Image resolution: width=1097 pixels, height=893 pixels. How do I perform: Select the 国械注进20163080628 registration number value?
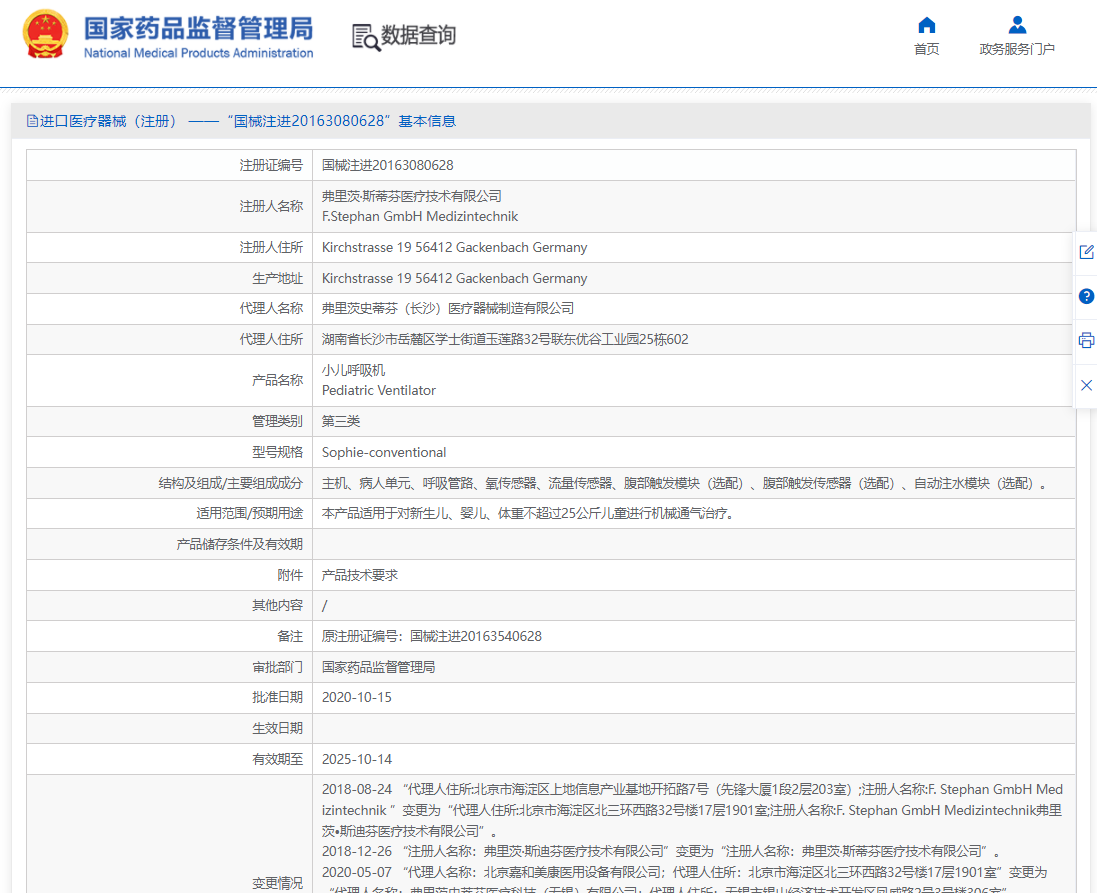pyautogui.click(x=387, y=165)
